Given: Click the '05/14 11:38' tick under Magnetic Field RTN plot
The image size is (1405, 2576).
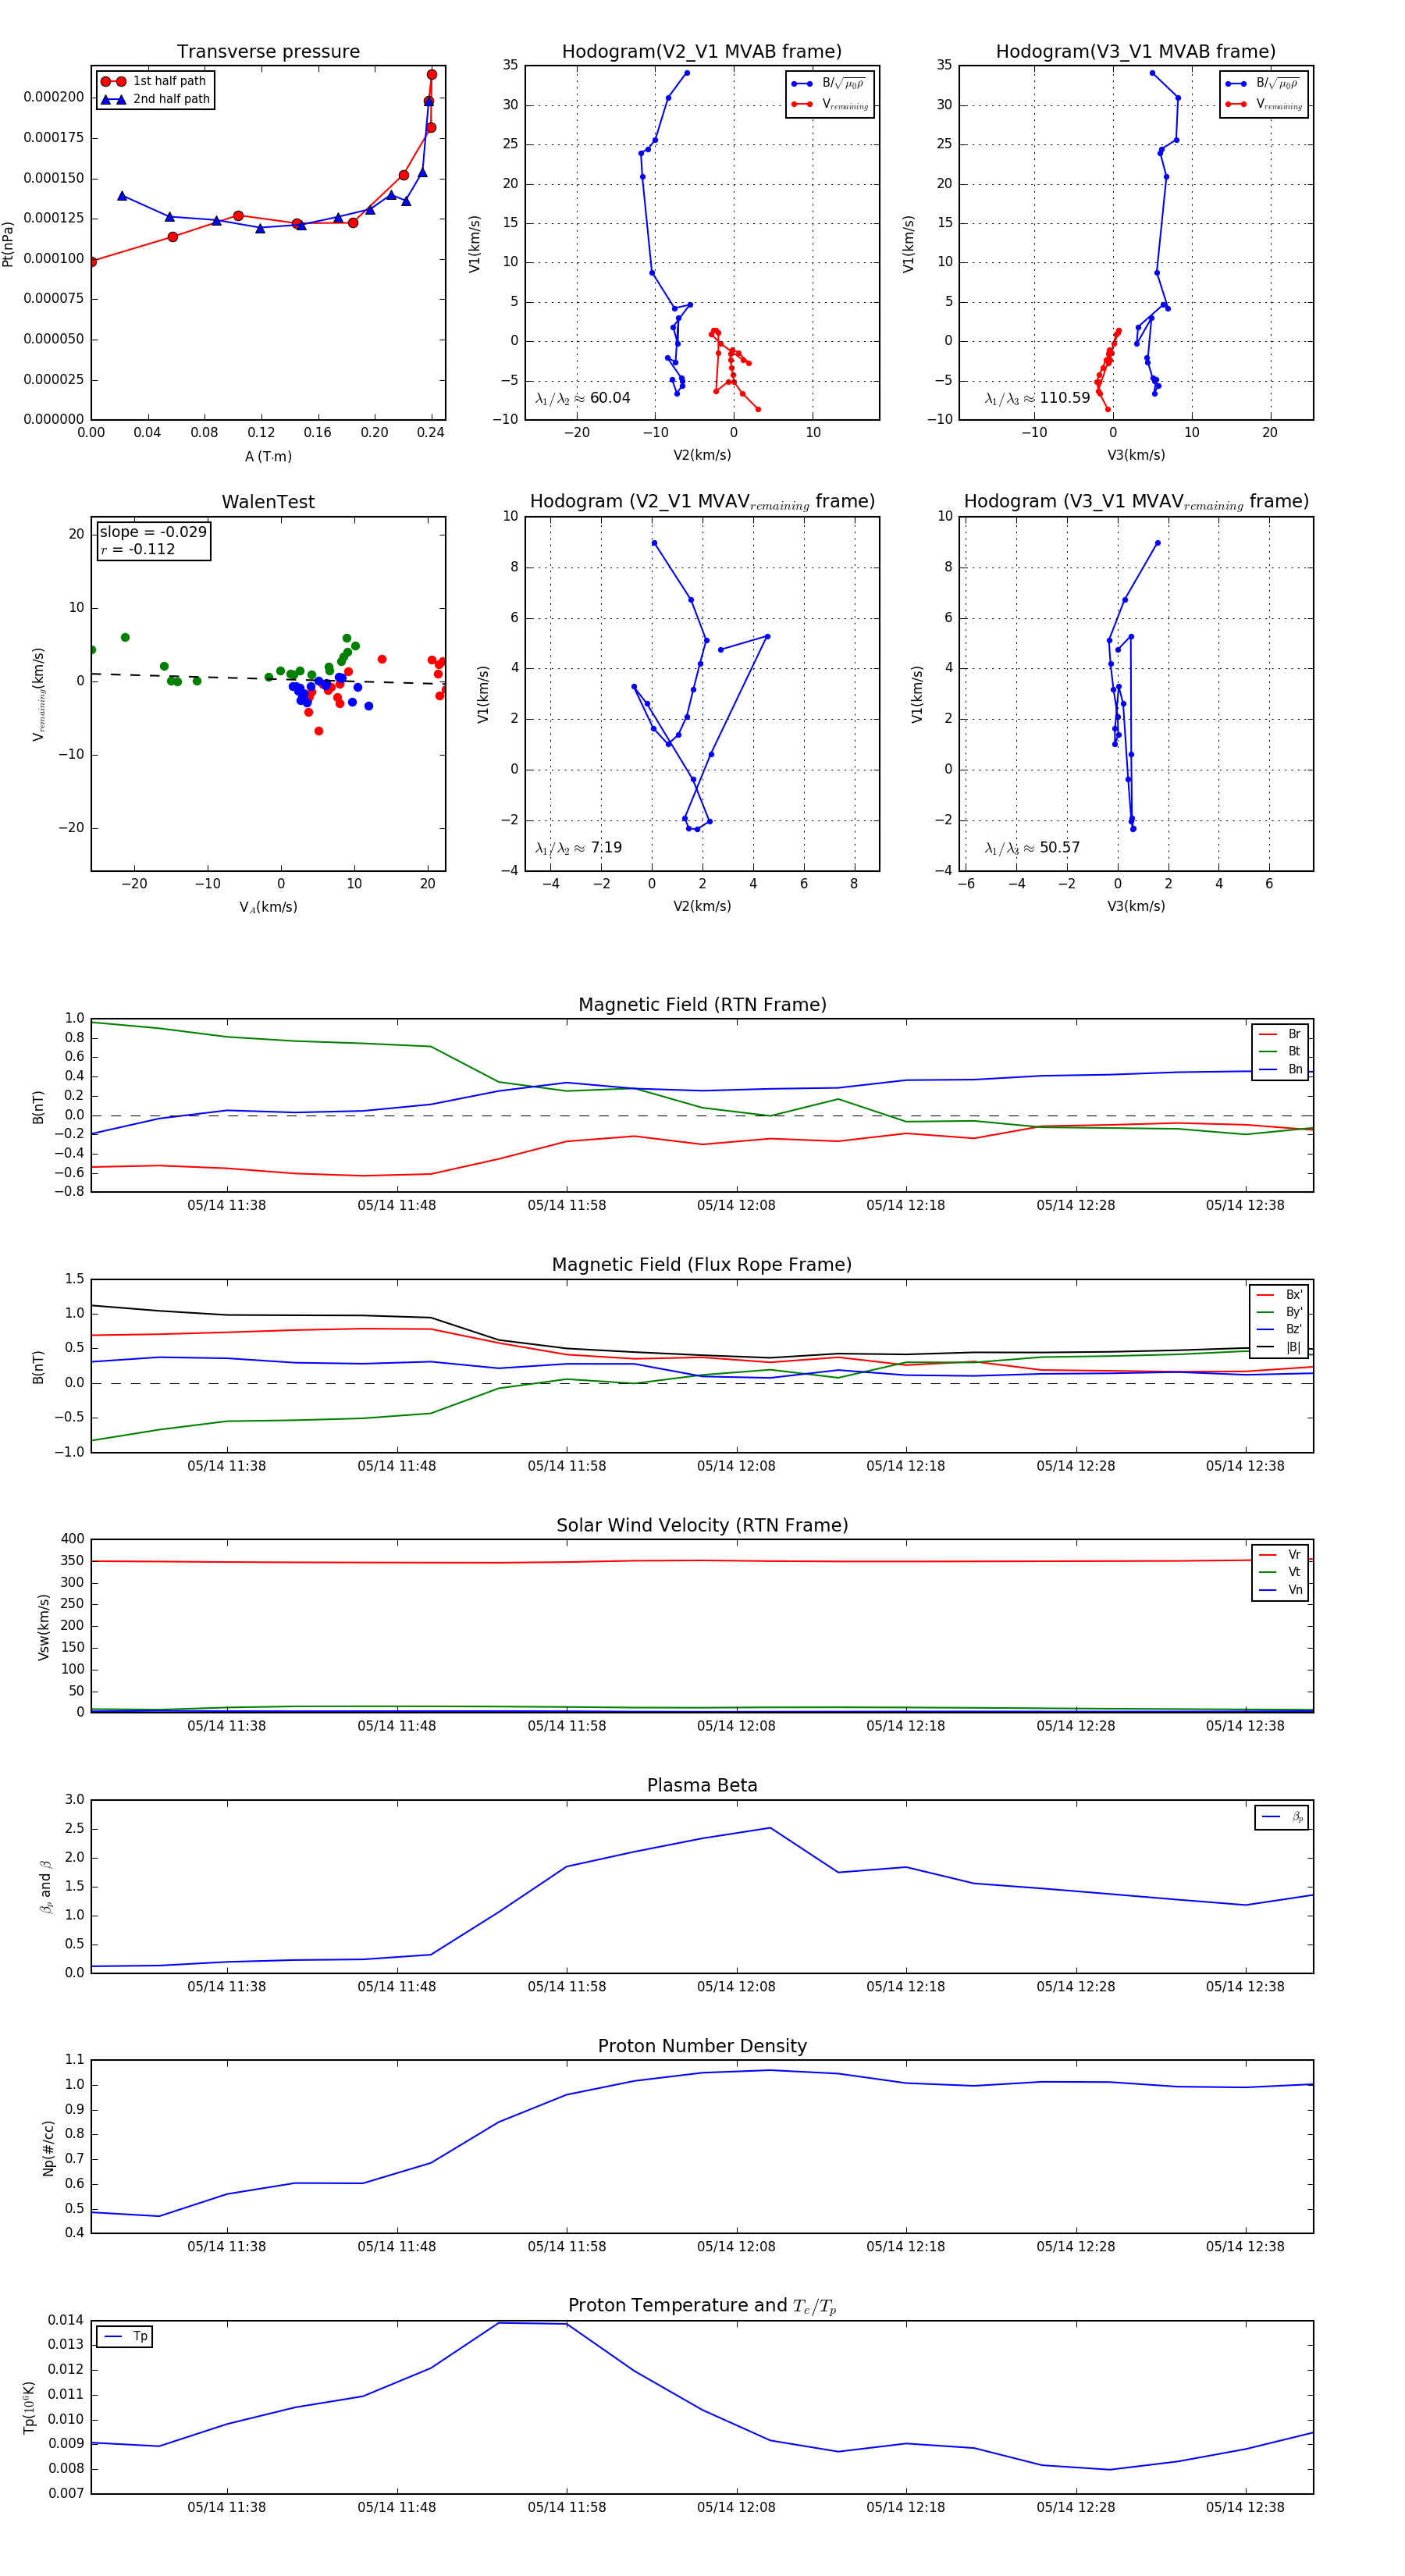Looking at the screenshot, I should point(227,1206).
